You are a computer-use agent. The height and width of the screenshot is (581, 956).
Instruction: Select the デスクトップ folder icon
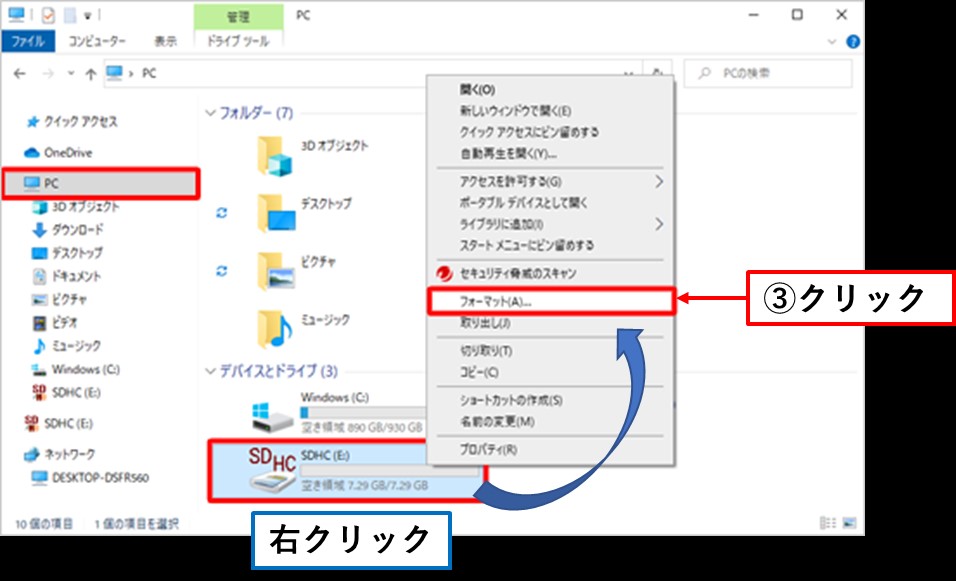276,213
